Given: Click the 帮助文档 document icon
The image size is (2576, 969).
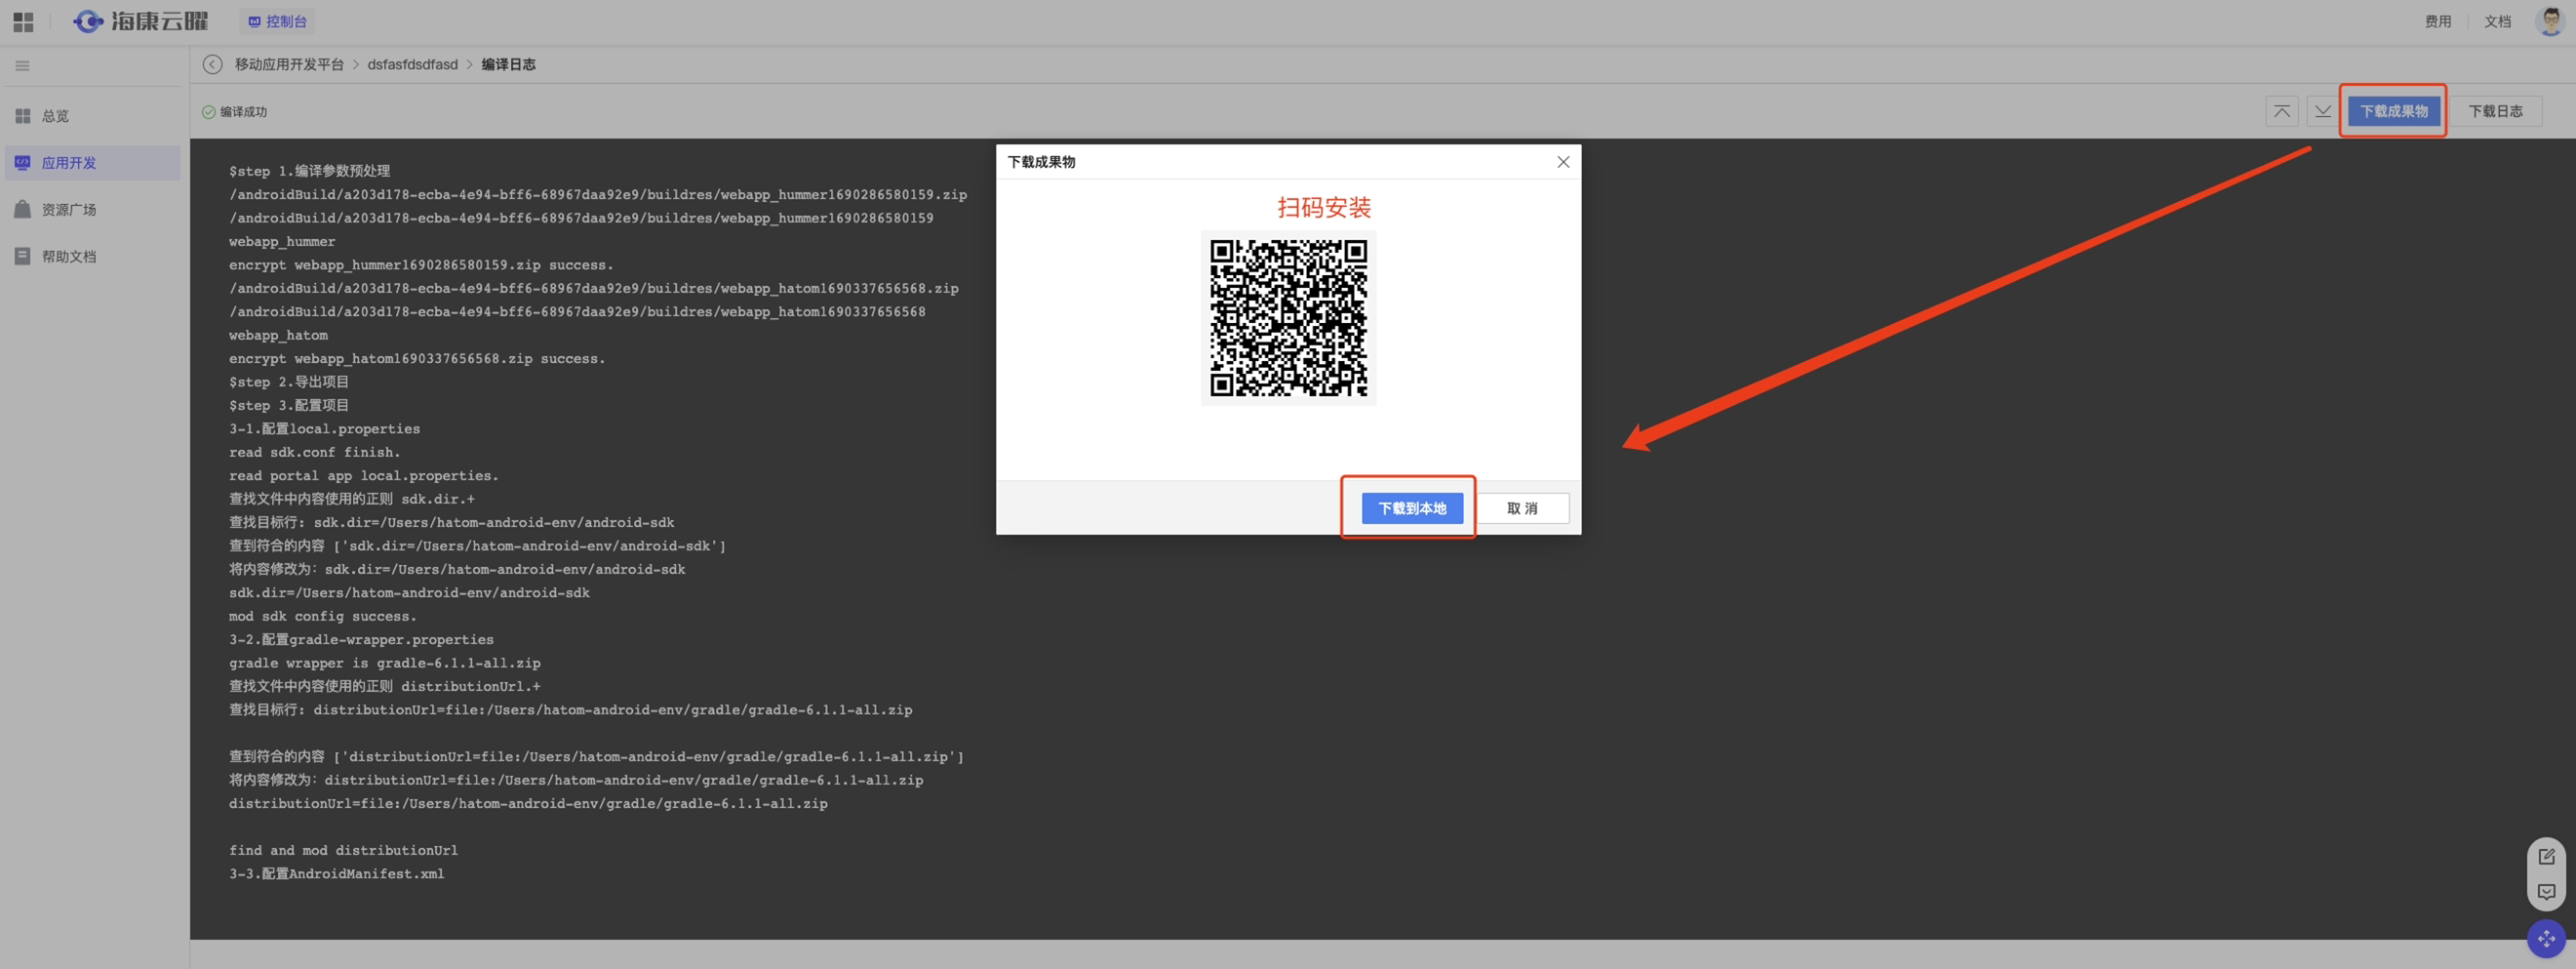Looking at the screenshot, I should (x=22, y=256).
